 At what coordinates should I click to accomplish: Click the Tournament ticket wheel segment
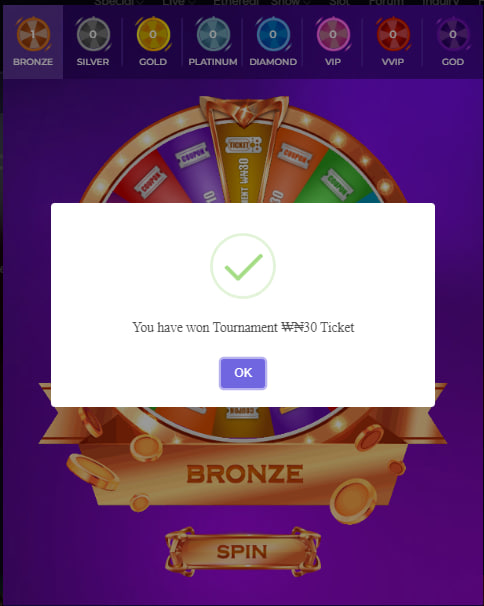coord(243,164)
